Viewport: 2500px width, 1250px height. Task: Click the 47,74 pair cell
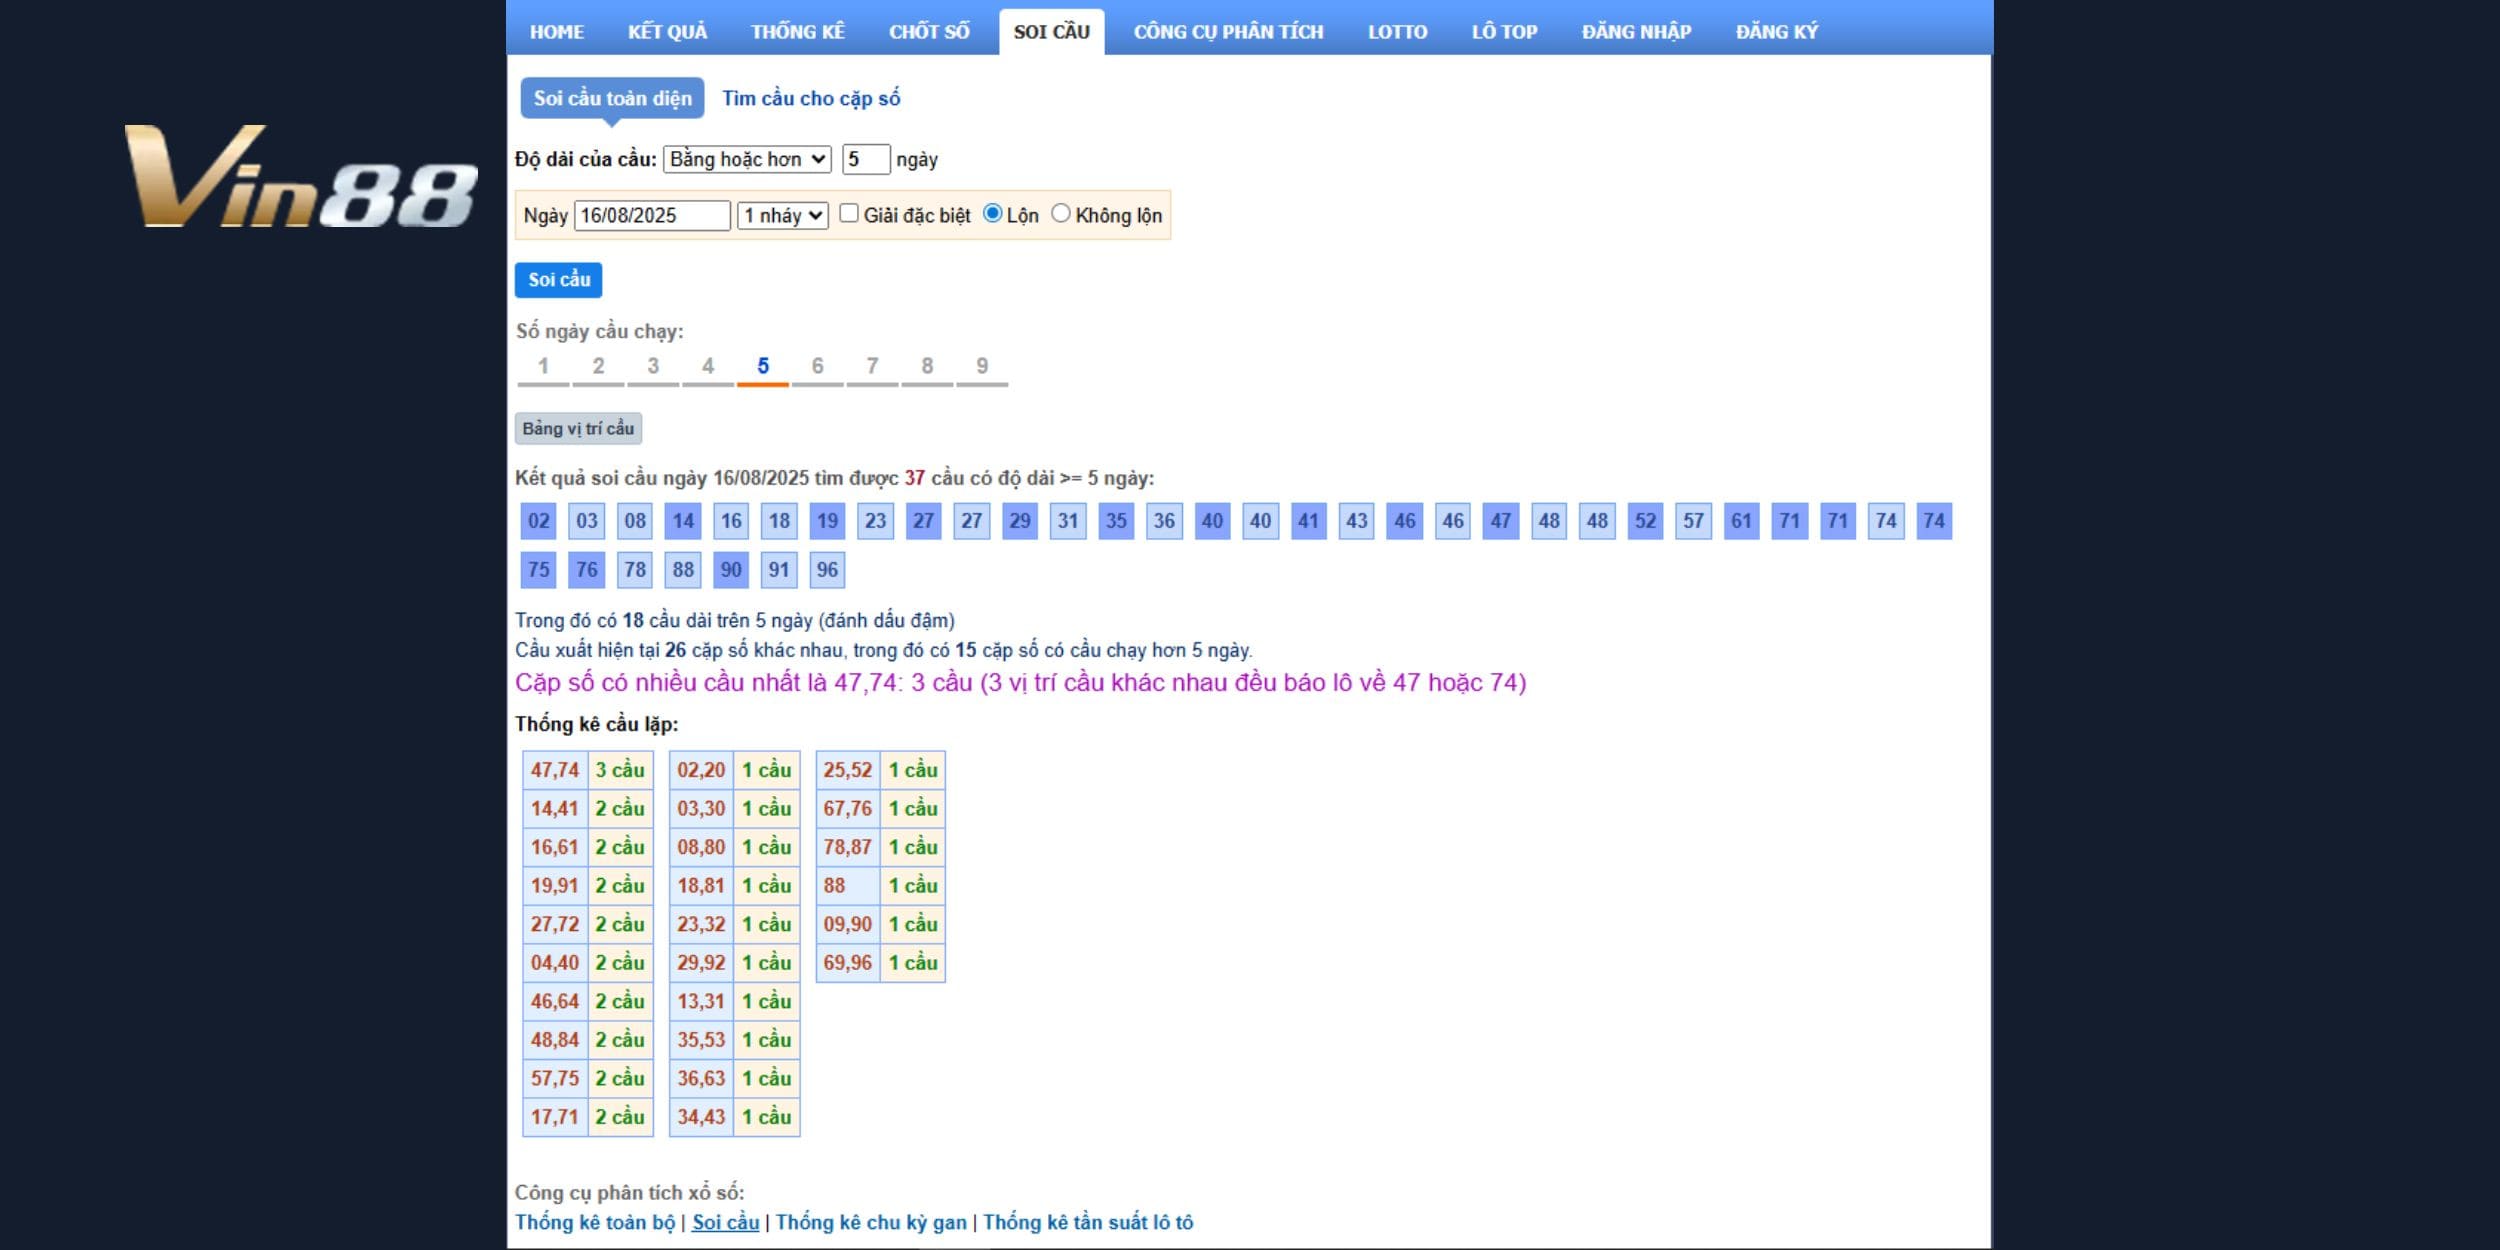click(555, 770)
